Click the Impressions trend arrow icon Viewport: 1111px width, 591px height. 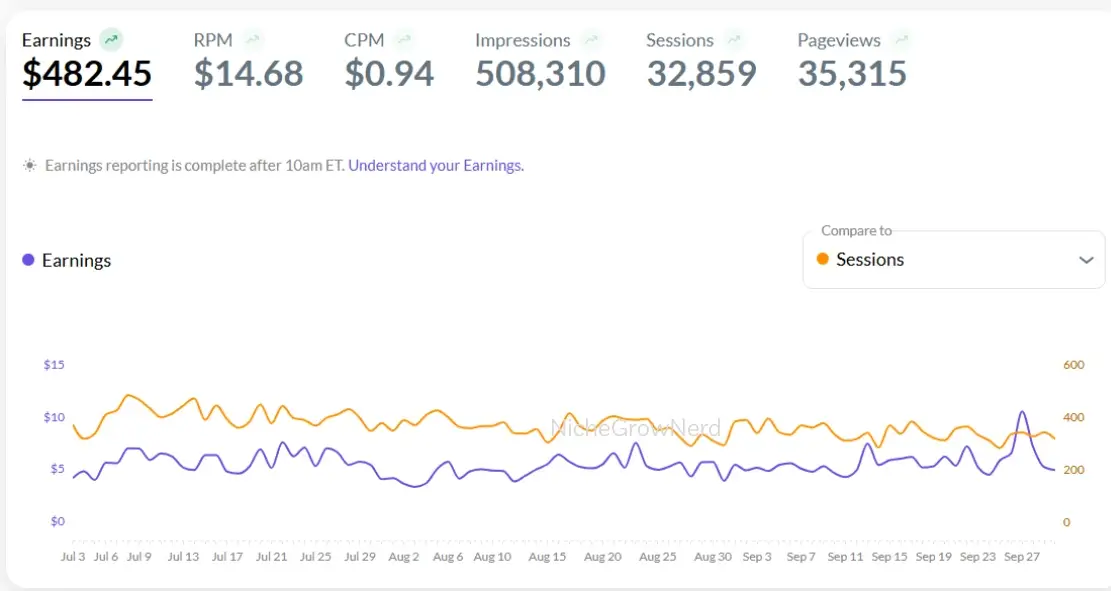[592, 41]
